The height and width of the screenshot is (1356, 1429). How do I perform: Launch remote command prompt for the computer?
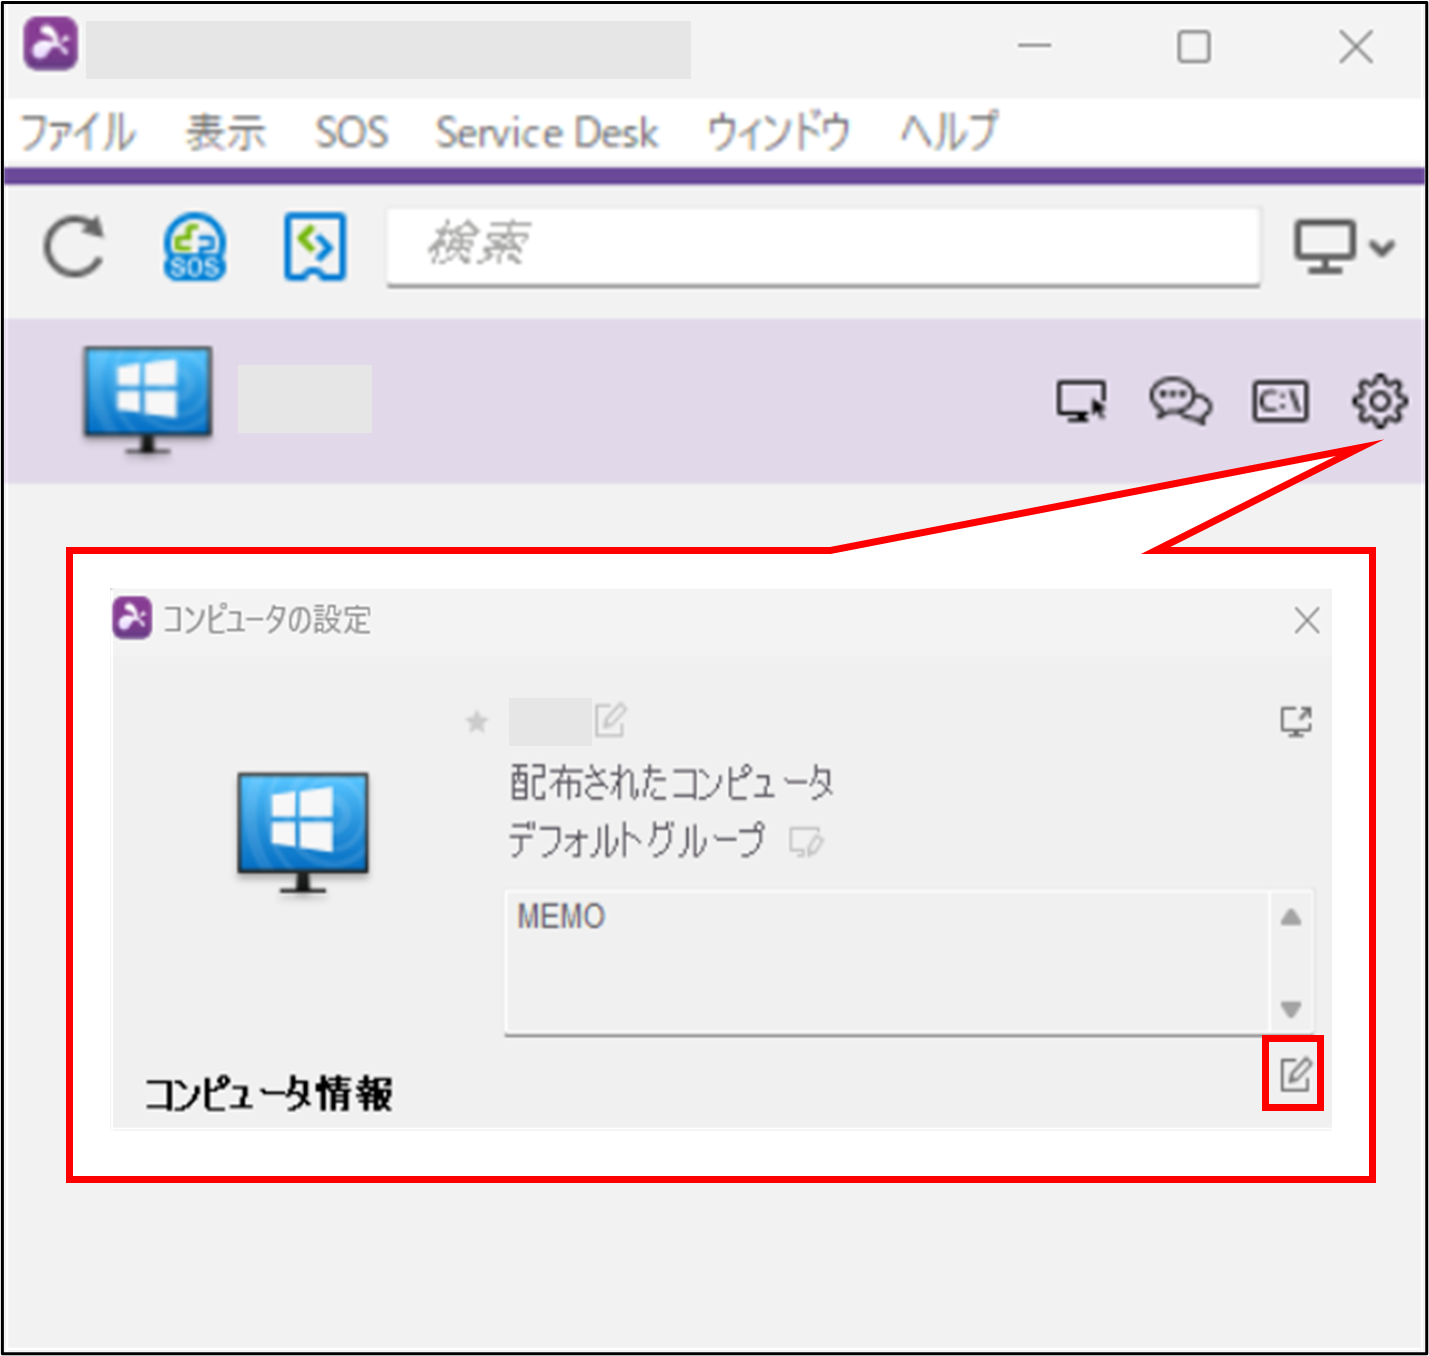1280,402
